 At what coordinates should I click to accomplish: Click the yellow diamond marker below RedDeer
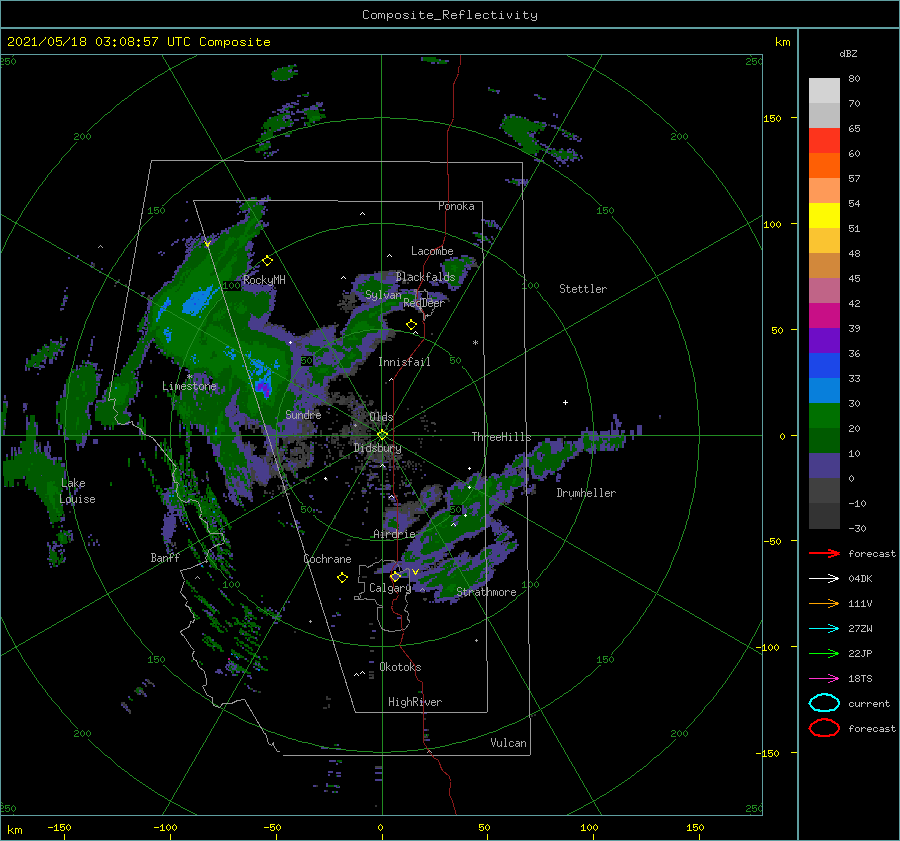411,324
